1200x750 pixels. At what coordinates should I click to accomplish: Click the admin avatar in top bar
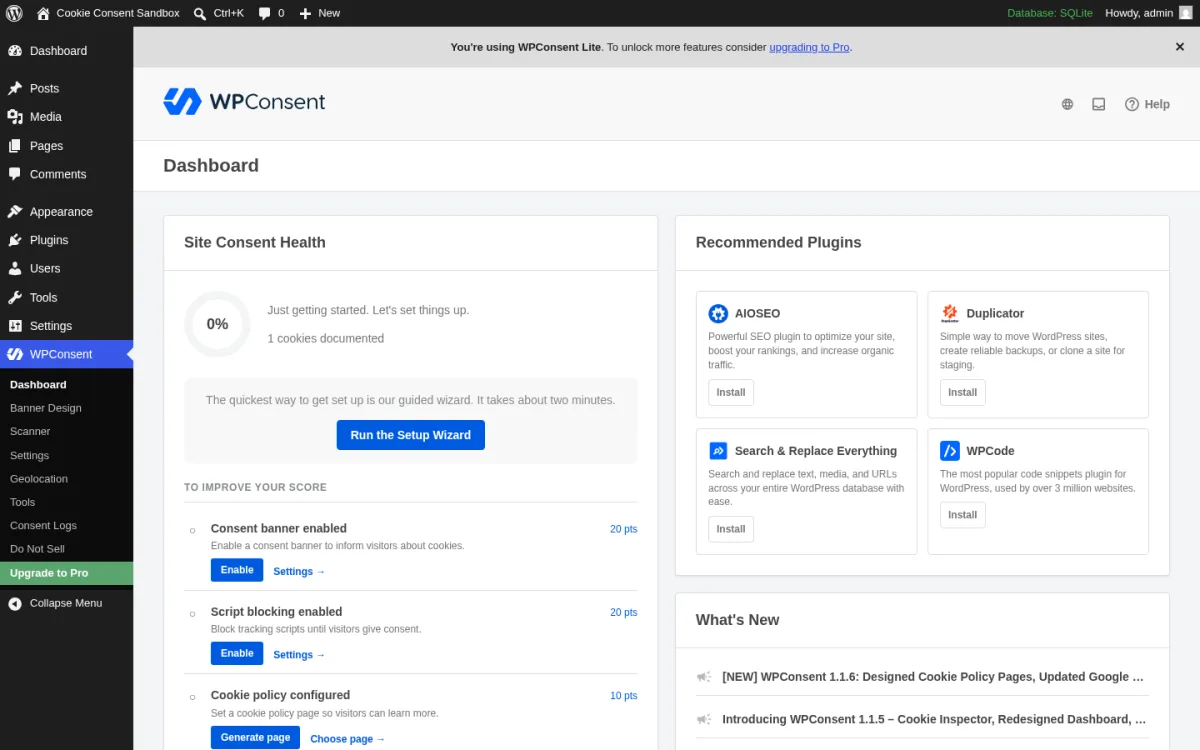click(x=1186, y=13)
